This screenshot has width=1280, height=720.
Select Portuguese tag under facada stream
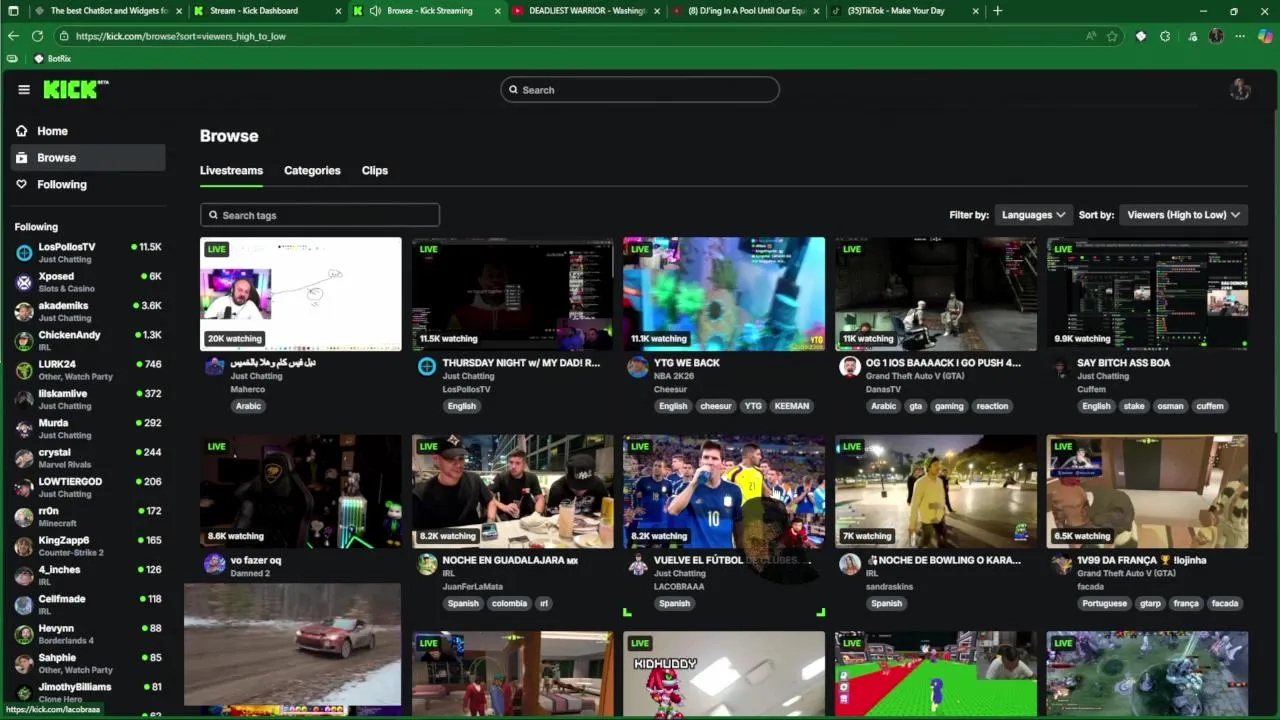tap(1104, 603)
